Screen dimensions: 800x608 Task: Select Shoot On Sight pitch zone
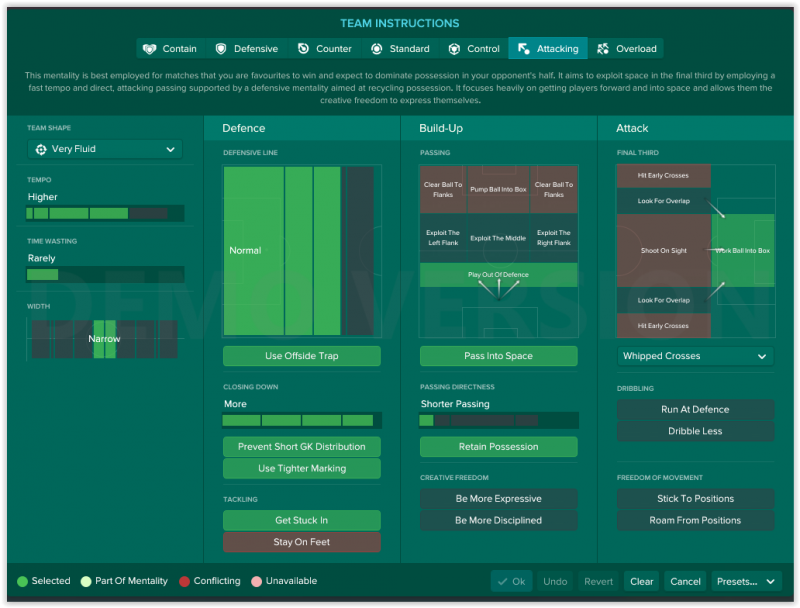tap(663, 251)
